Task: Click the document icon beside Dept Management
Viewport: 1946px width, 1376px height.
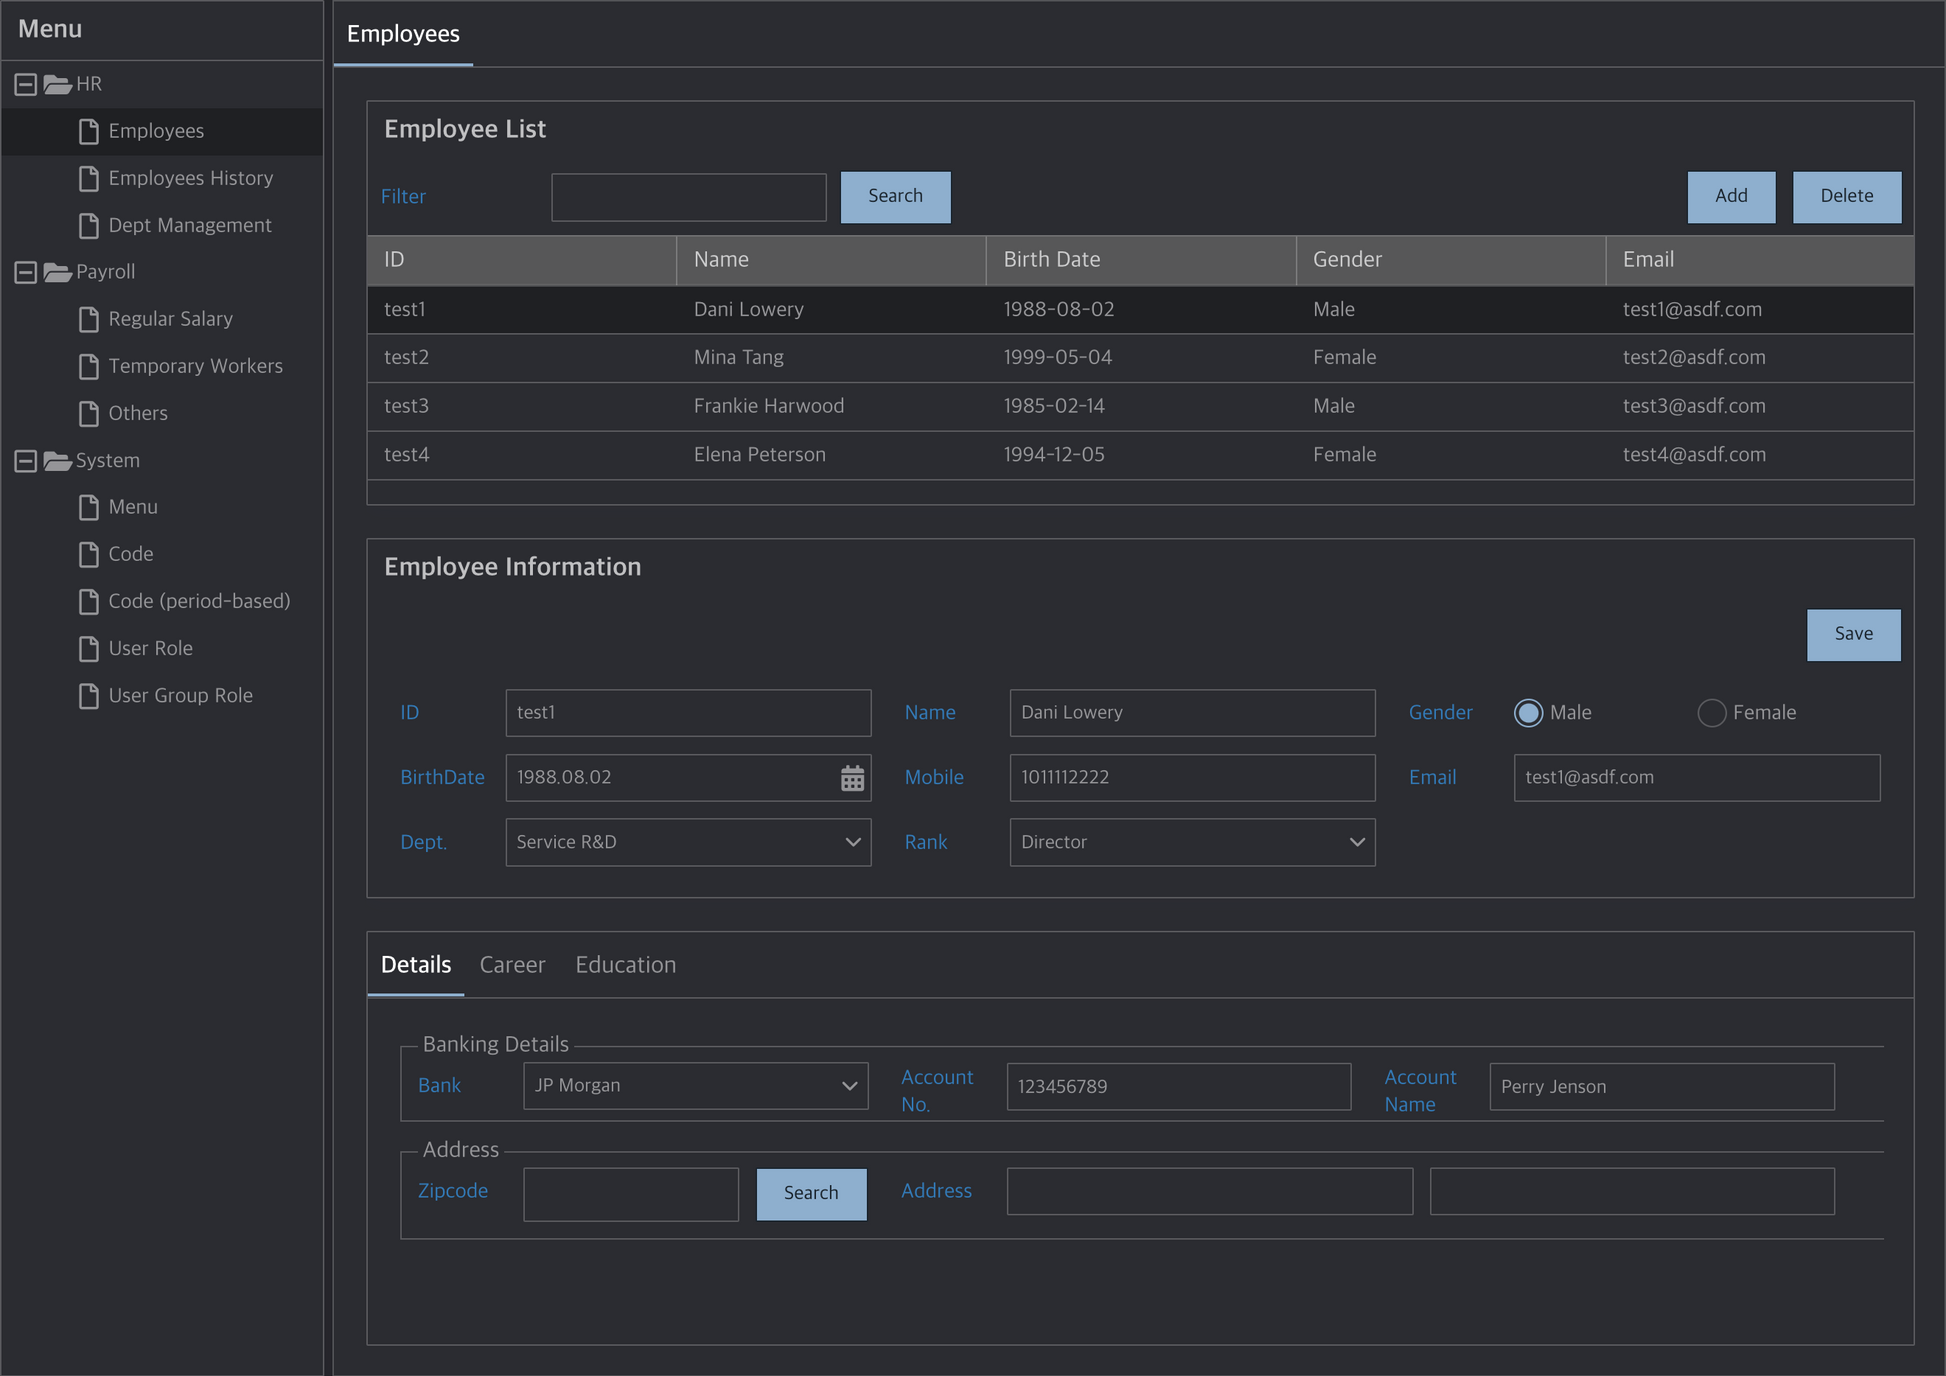Action: (88, 225)
